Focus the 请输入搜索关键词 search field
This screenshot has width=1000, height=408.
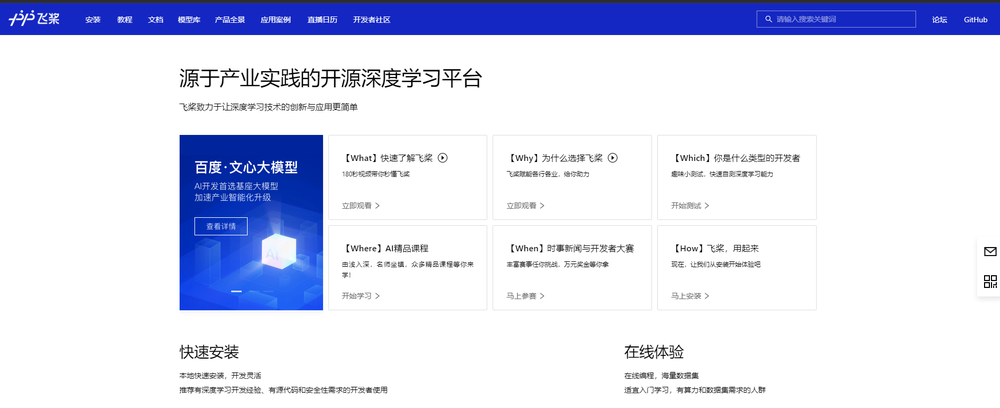pos(836,19)
